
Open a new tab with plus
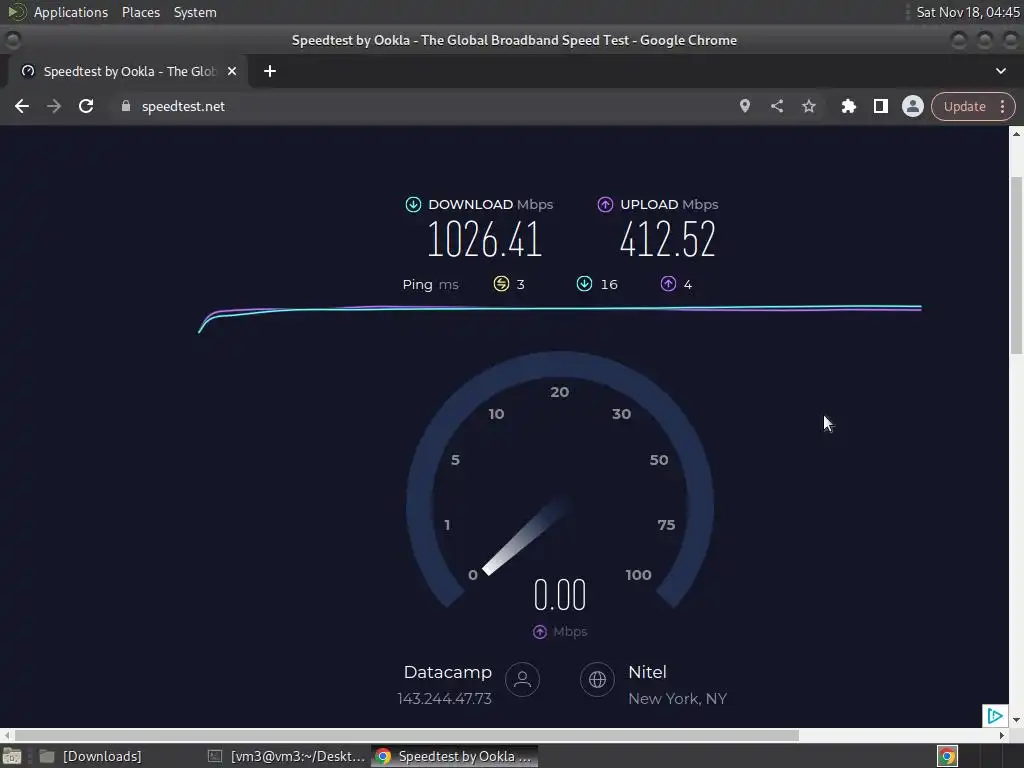click(x=270, y=71)
